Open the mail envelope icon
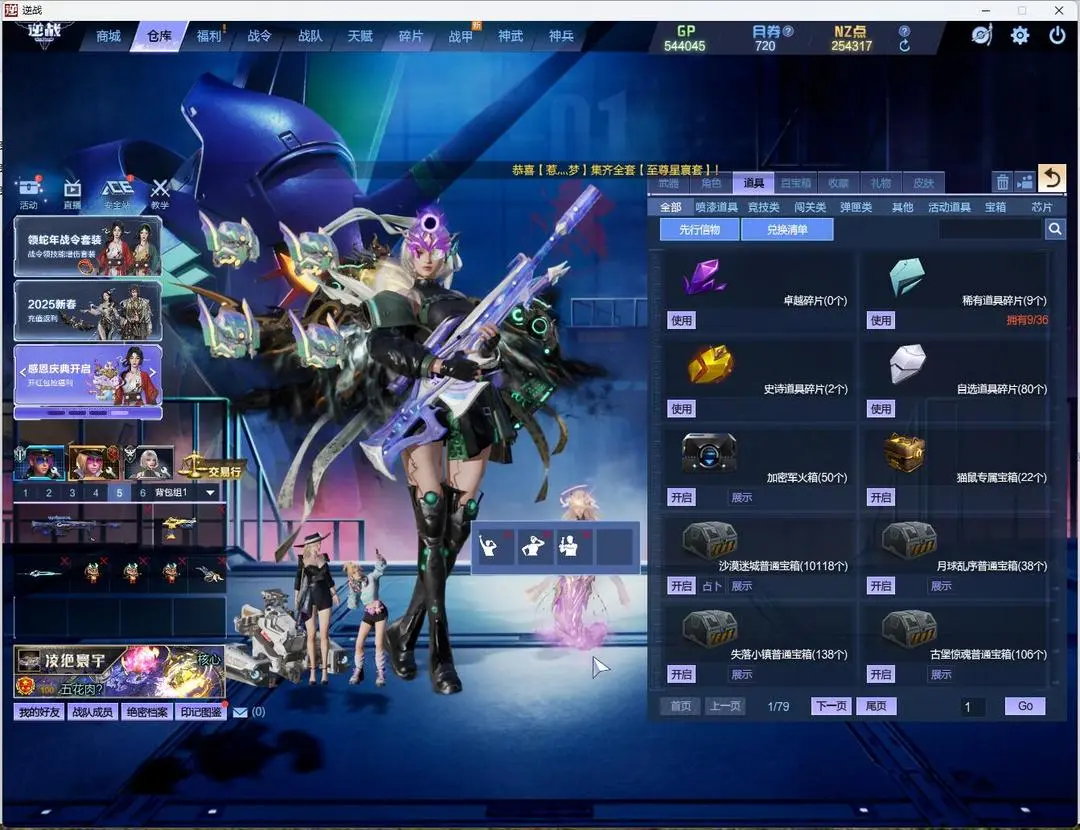The width and height of the screenshot is (1080, 830). pos(240,712)
